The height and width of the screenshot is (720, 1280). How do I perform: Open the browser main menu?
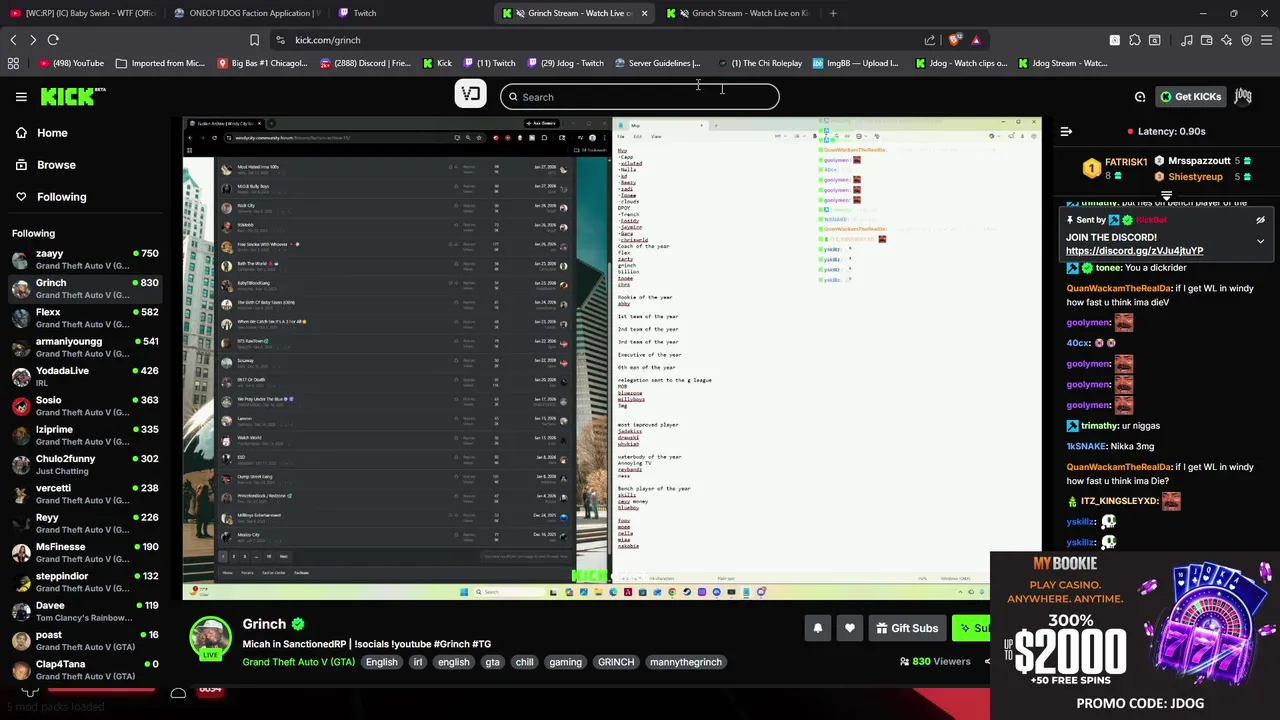point(1267,40)
